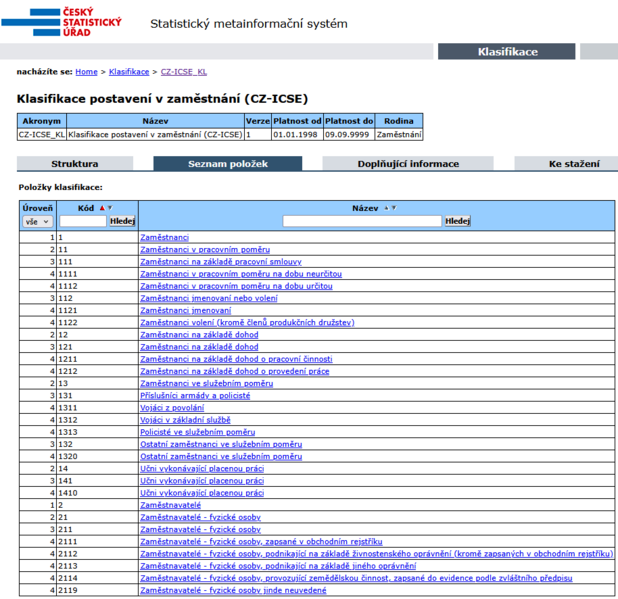The height and width of the screenshot is (599, 618).
Task: Select the Platnost do value 09.09.9999
Action: (349, 135)
